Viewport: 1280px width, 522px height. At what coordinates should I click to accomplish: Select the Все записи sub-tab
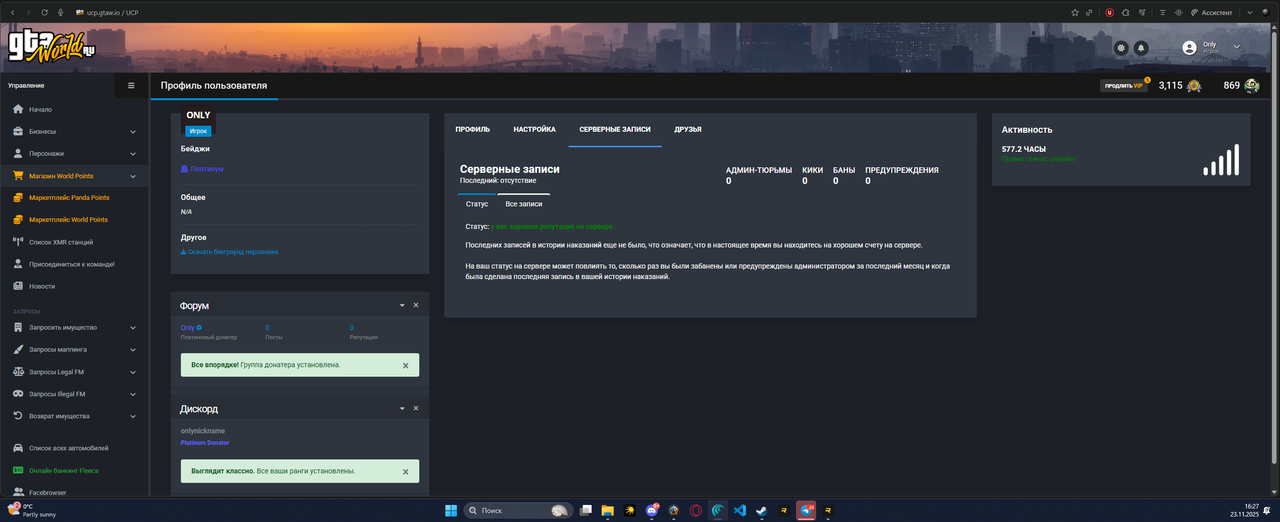click(x=523, y=204)
